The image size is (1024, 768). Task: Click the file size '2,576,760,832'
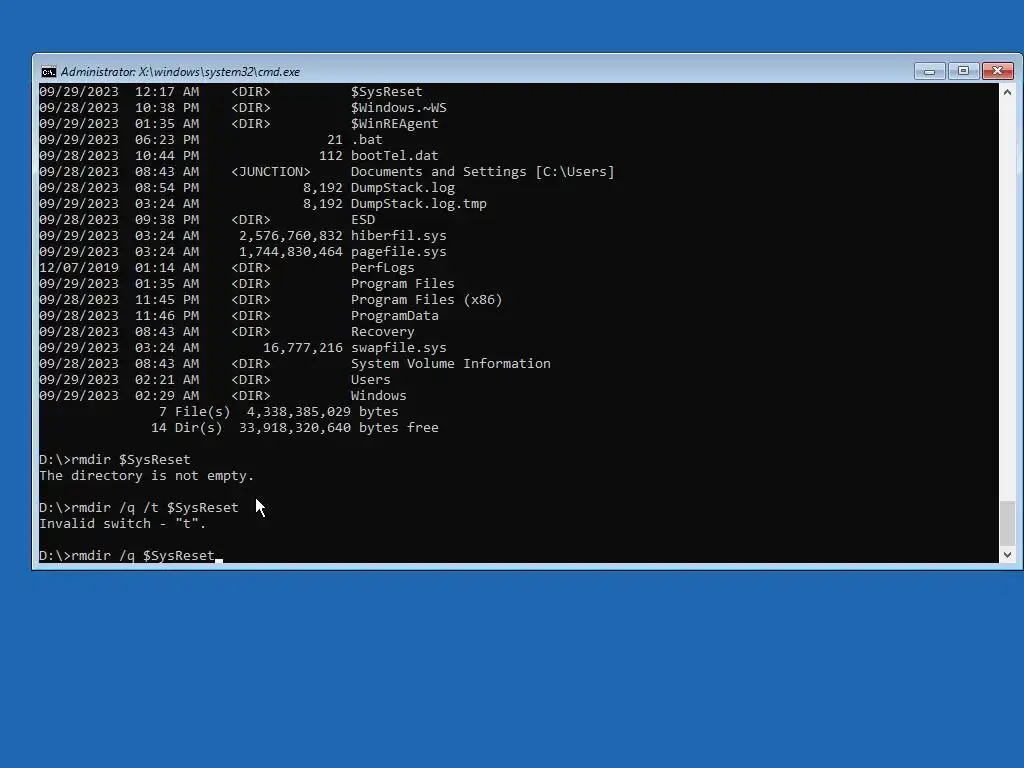pyautogui.click(x=291, y=236)
